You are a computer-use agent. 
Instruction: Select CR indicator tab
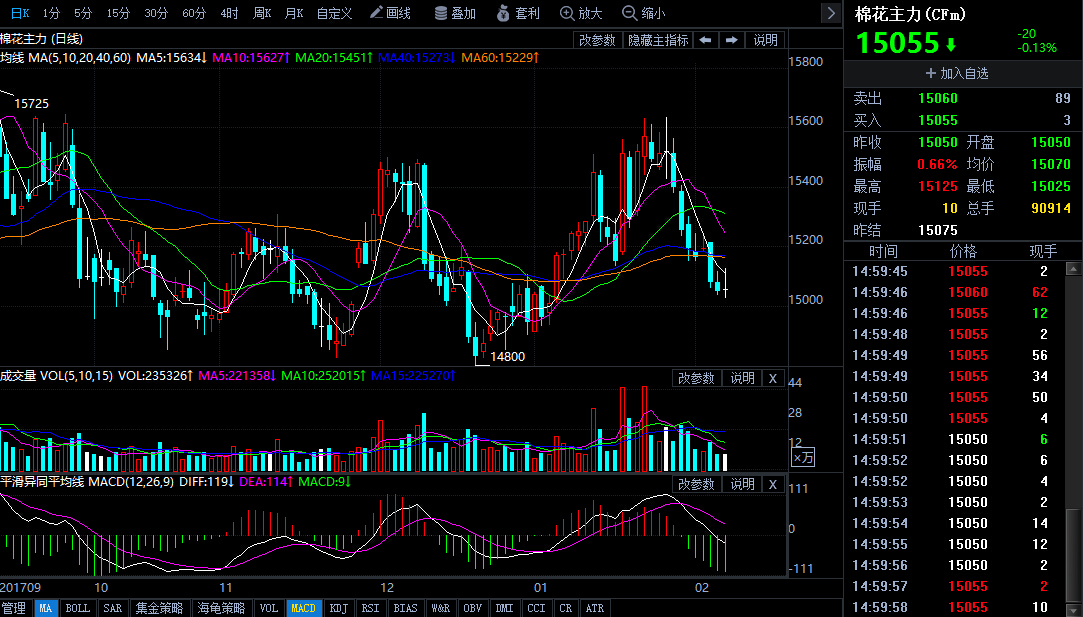566,608
